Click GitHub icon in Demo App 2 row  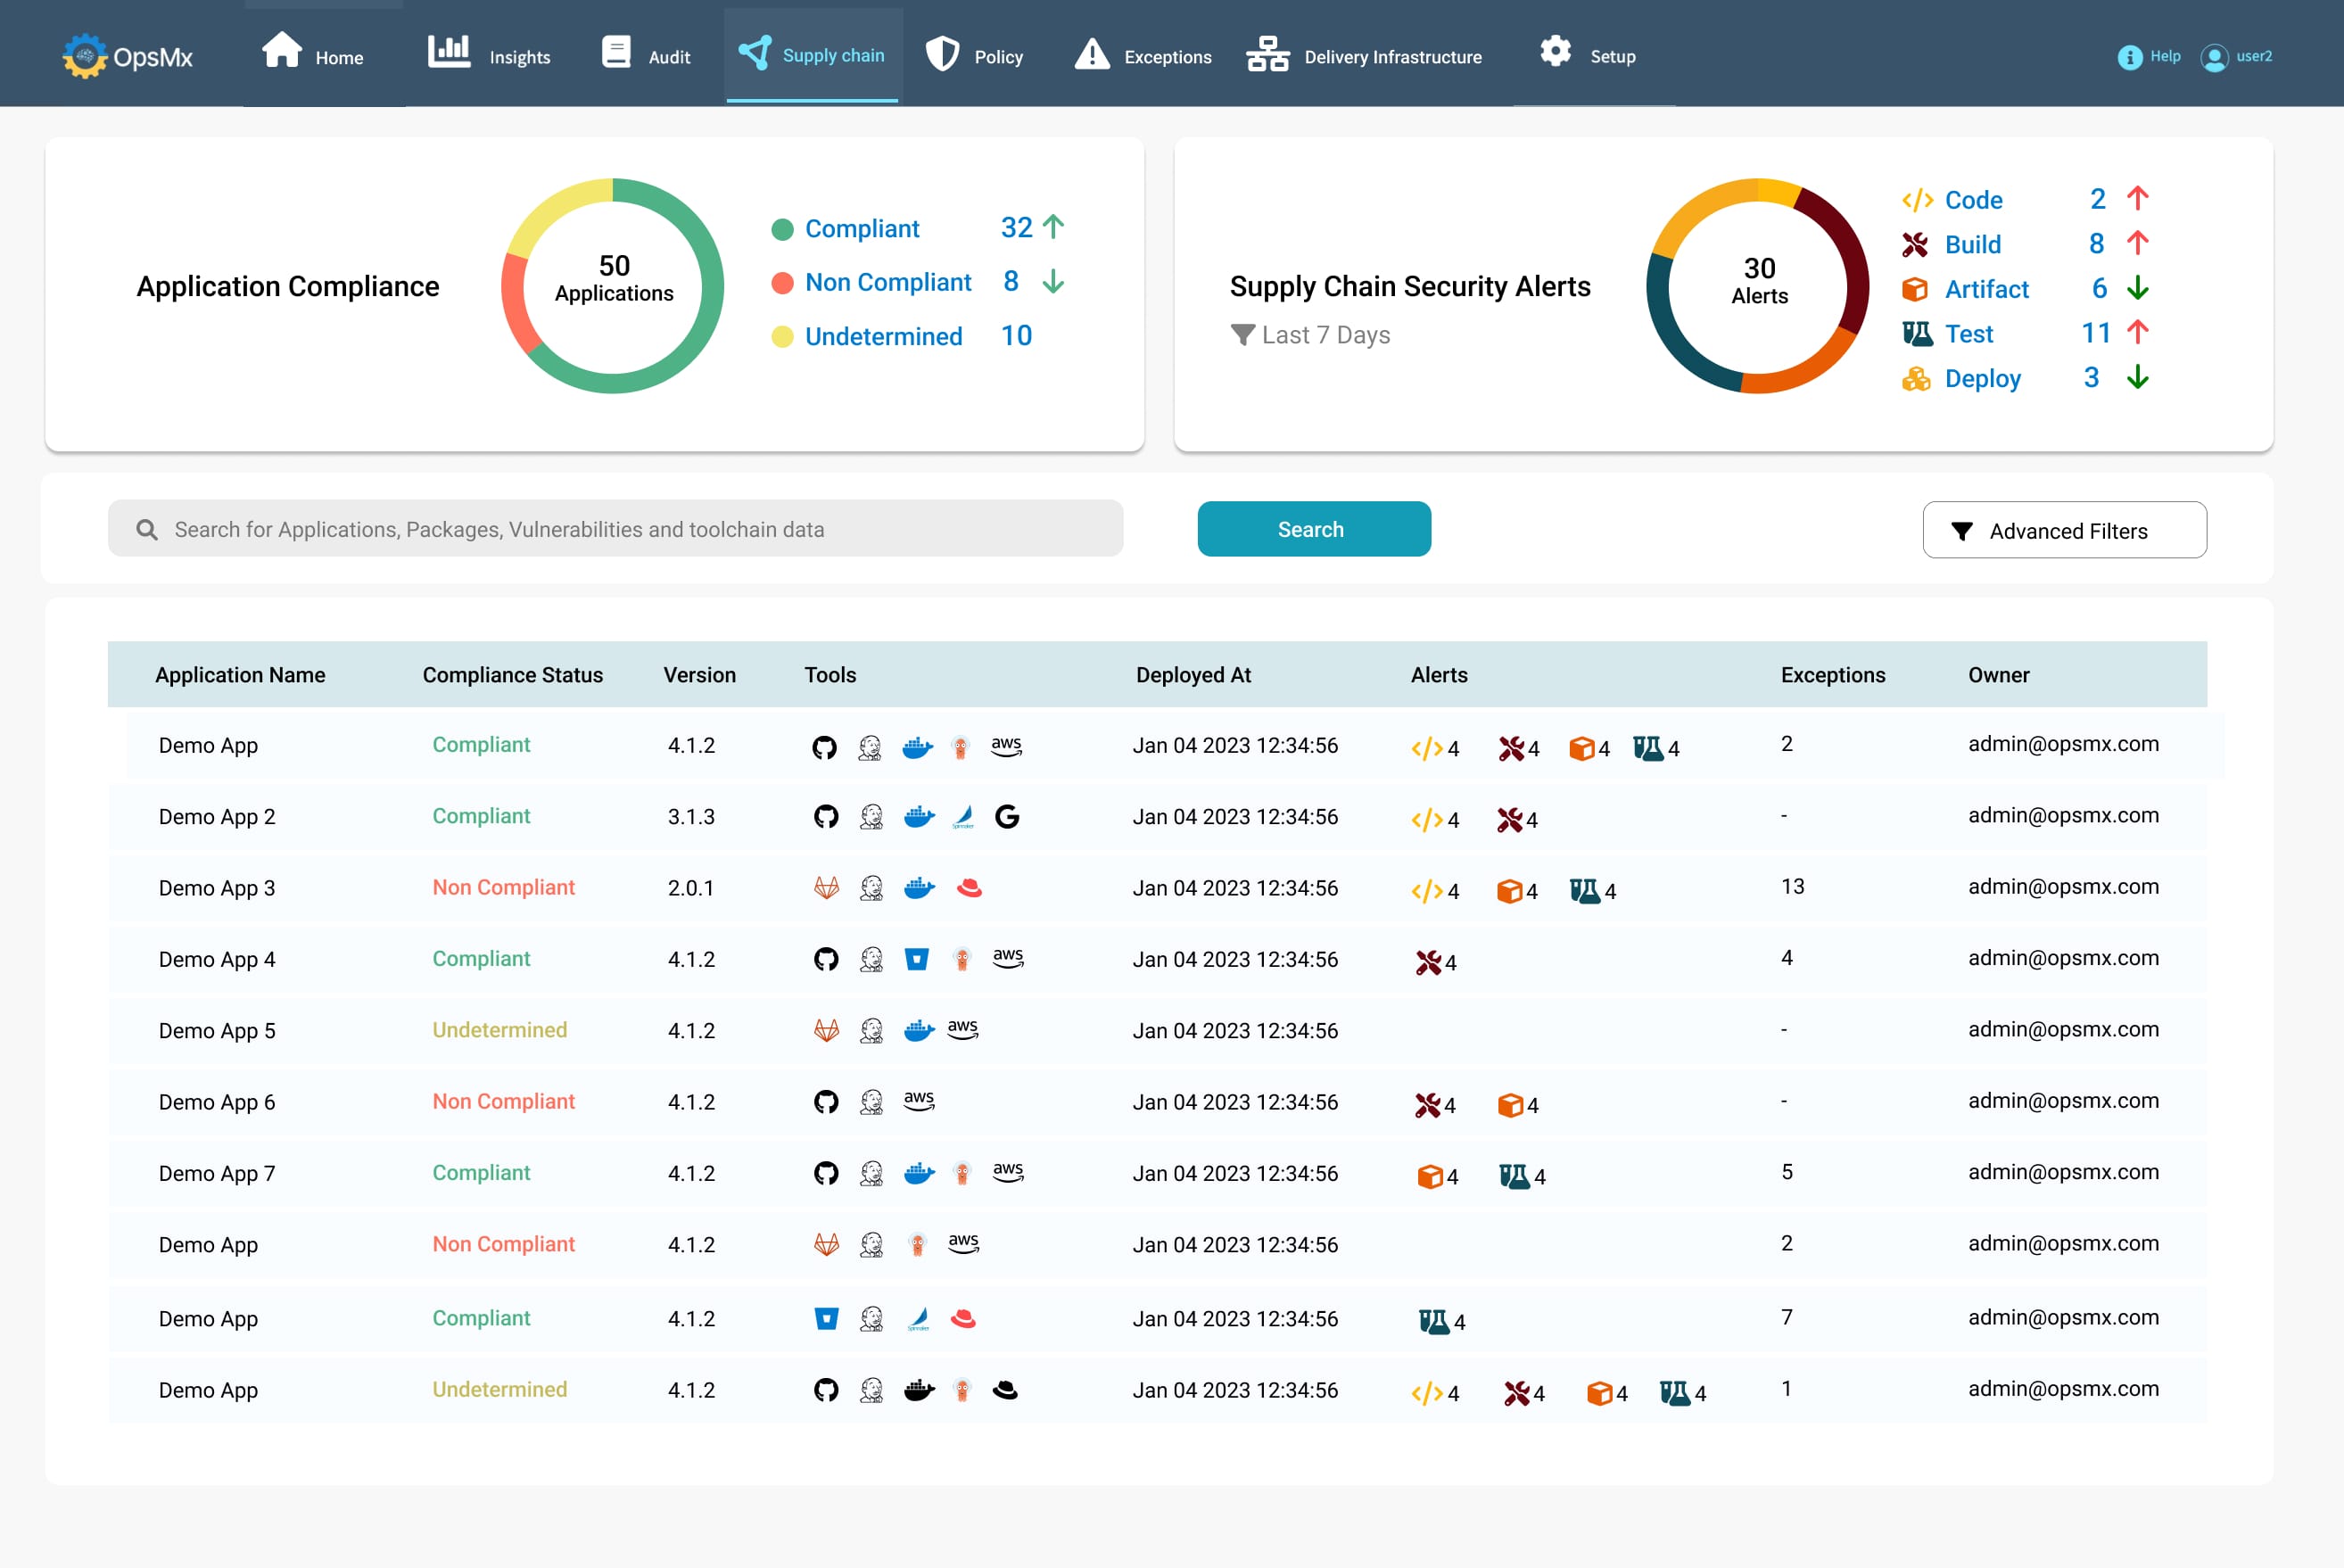click(825, 817)
